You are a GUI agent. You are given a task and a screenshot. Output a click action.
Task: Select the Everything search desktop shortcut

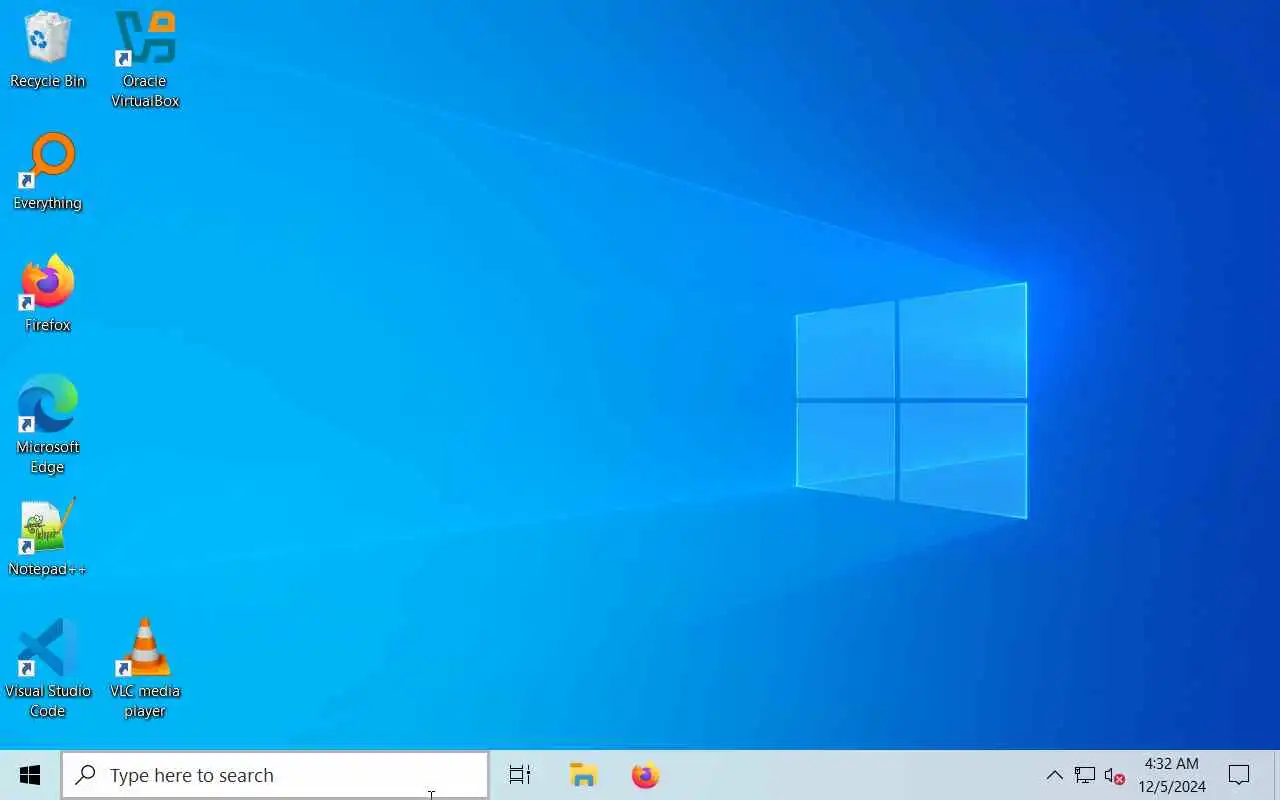click(47, 172)
